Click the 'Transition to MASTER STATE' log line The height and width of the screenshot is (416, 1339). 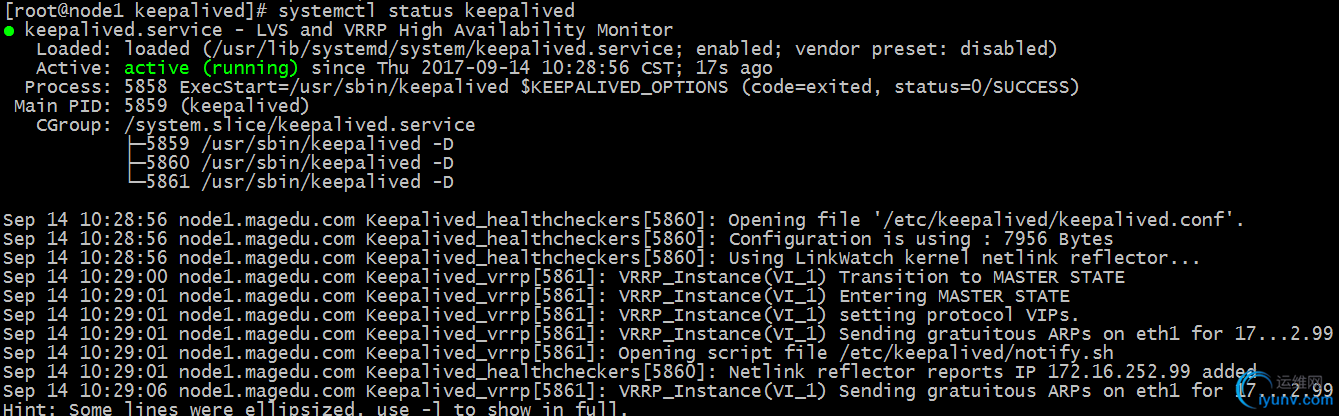pyautogui.click(x=564, y=277)
